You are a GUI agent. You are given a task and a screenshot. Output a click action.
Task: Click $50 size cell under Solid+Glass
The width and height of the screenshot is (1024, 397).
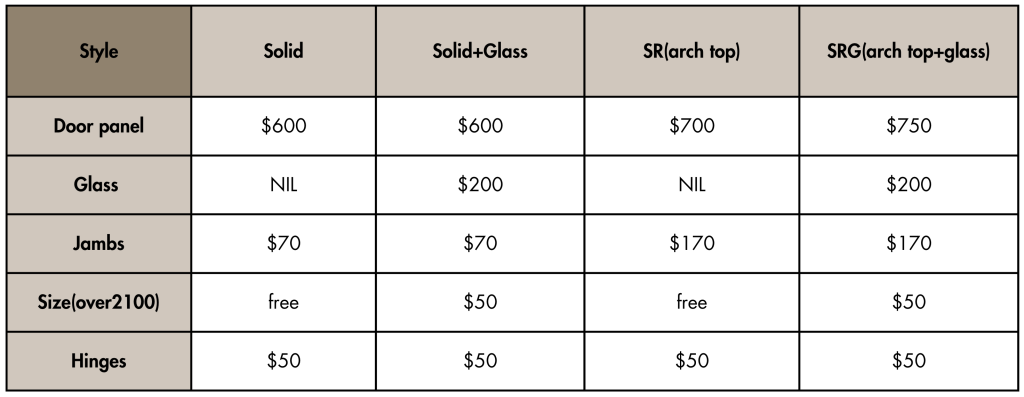[x=480, y=302]
